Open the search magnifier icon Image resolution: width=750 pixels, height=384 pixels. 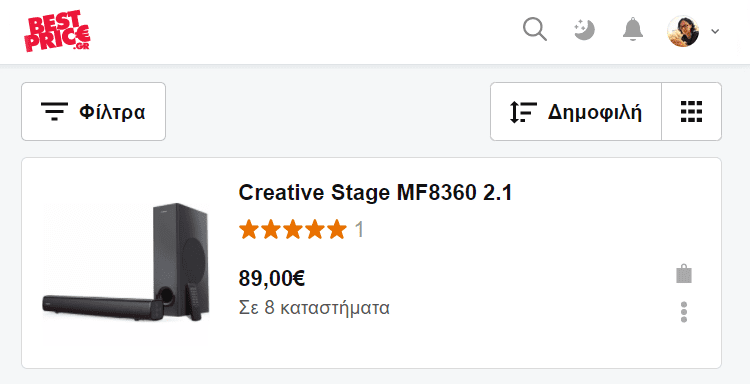(x=535, y=30)
